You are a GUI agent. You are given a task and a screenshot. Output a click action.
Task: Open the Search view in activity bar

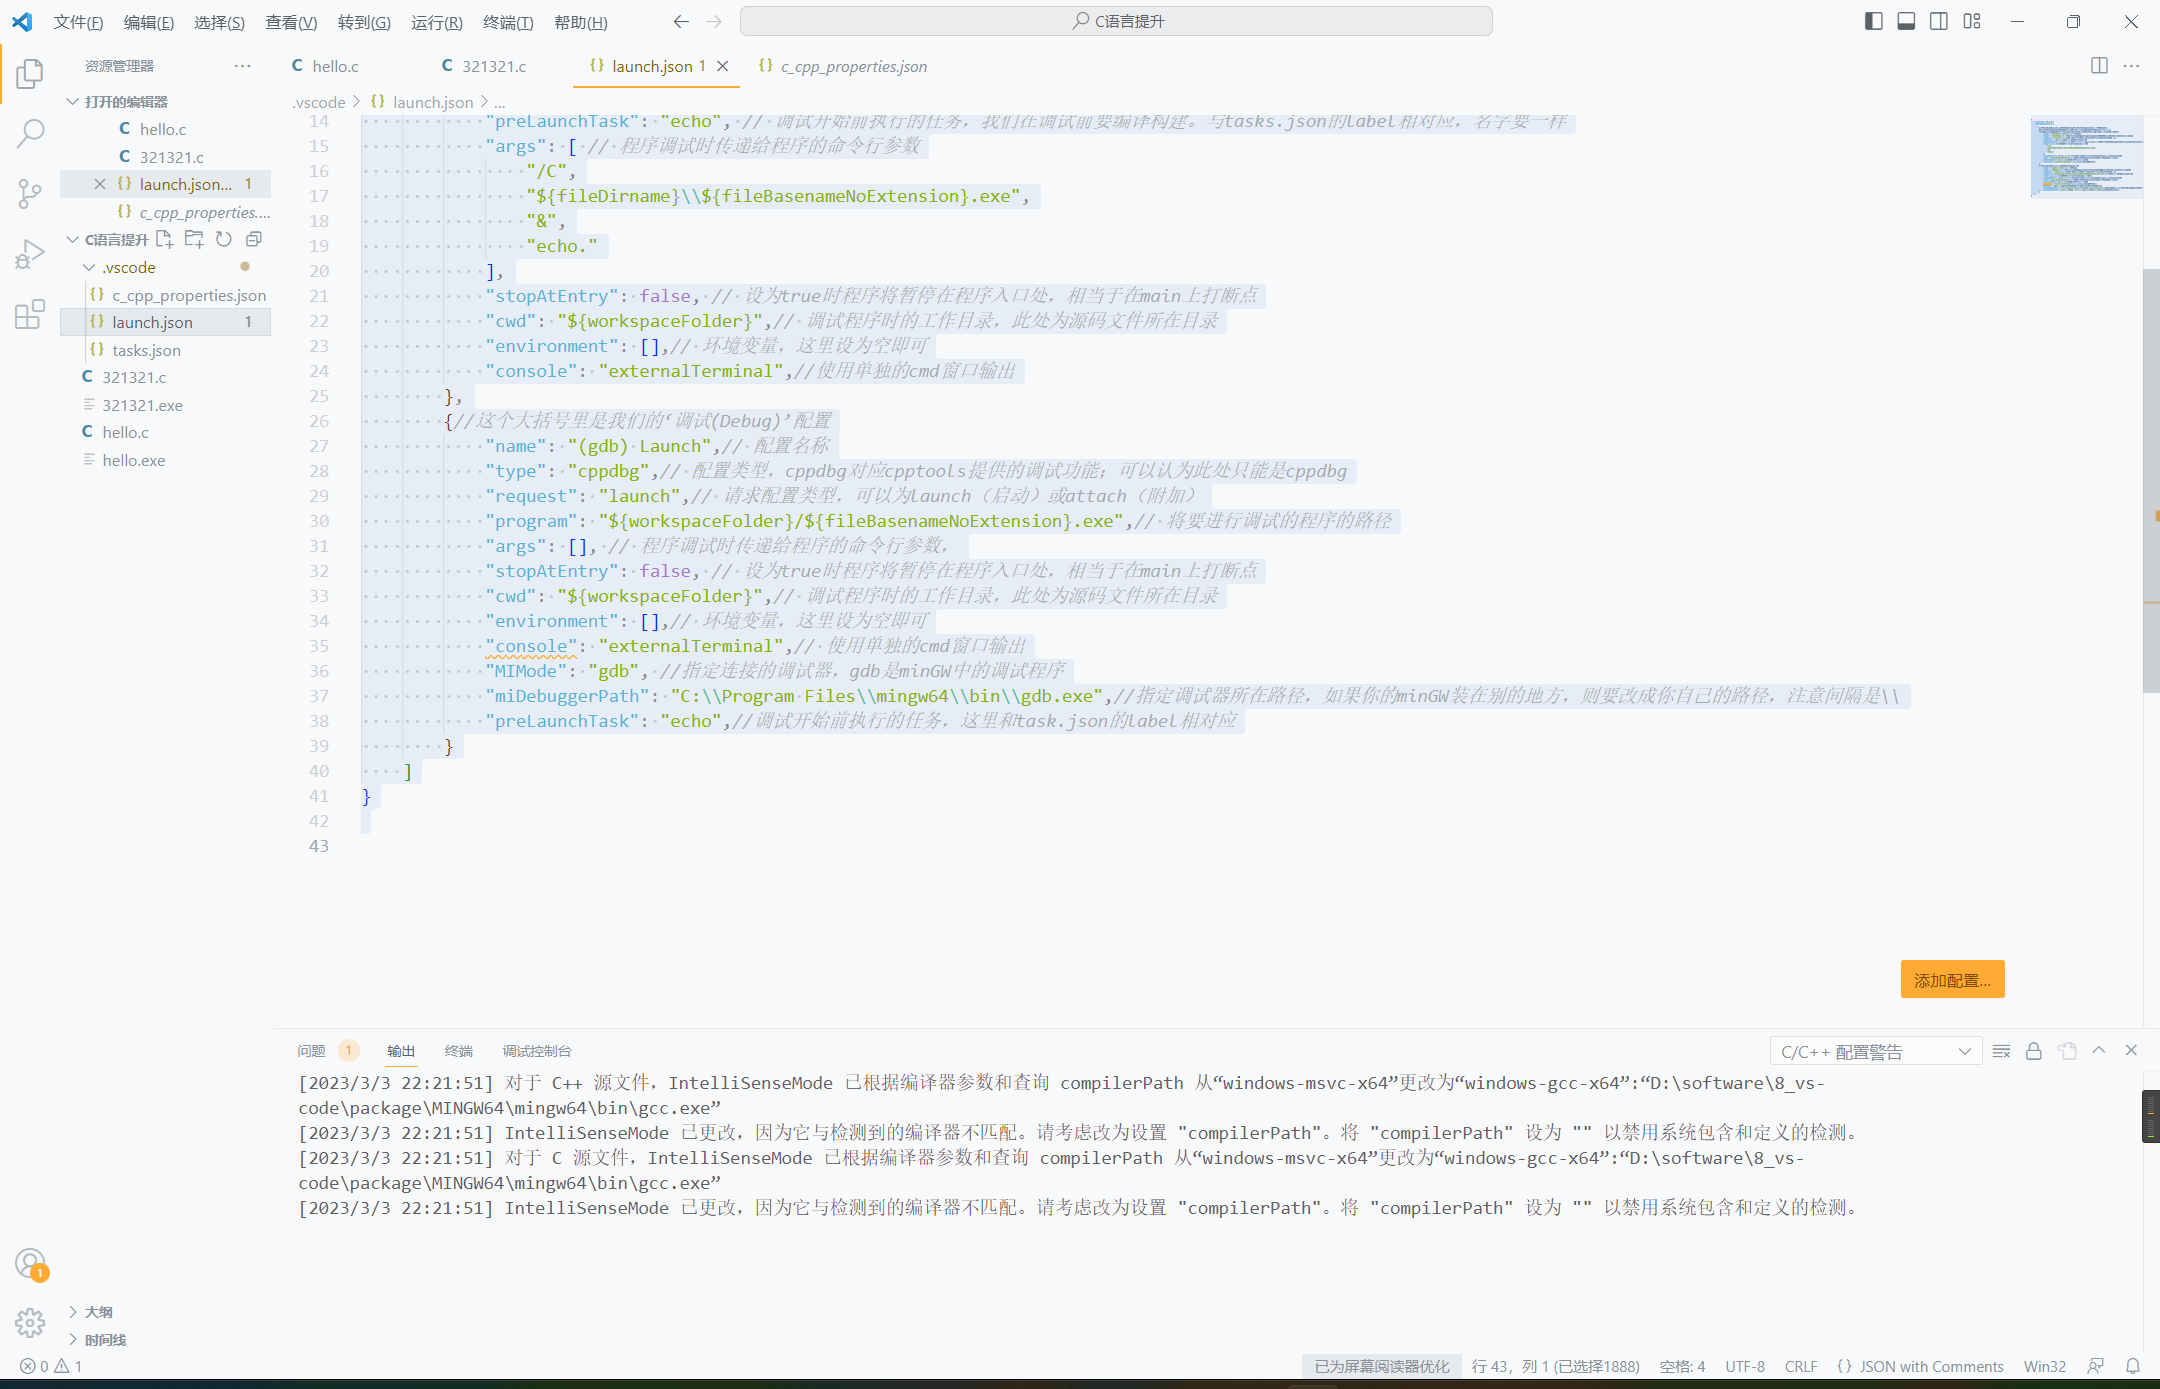pos(30,132)
